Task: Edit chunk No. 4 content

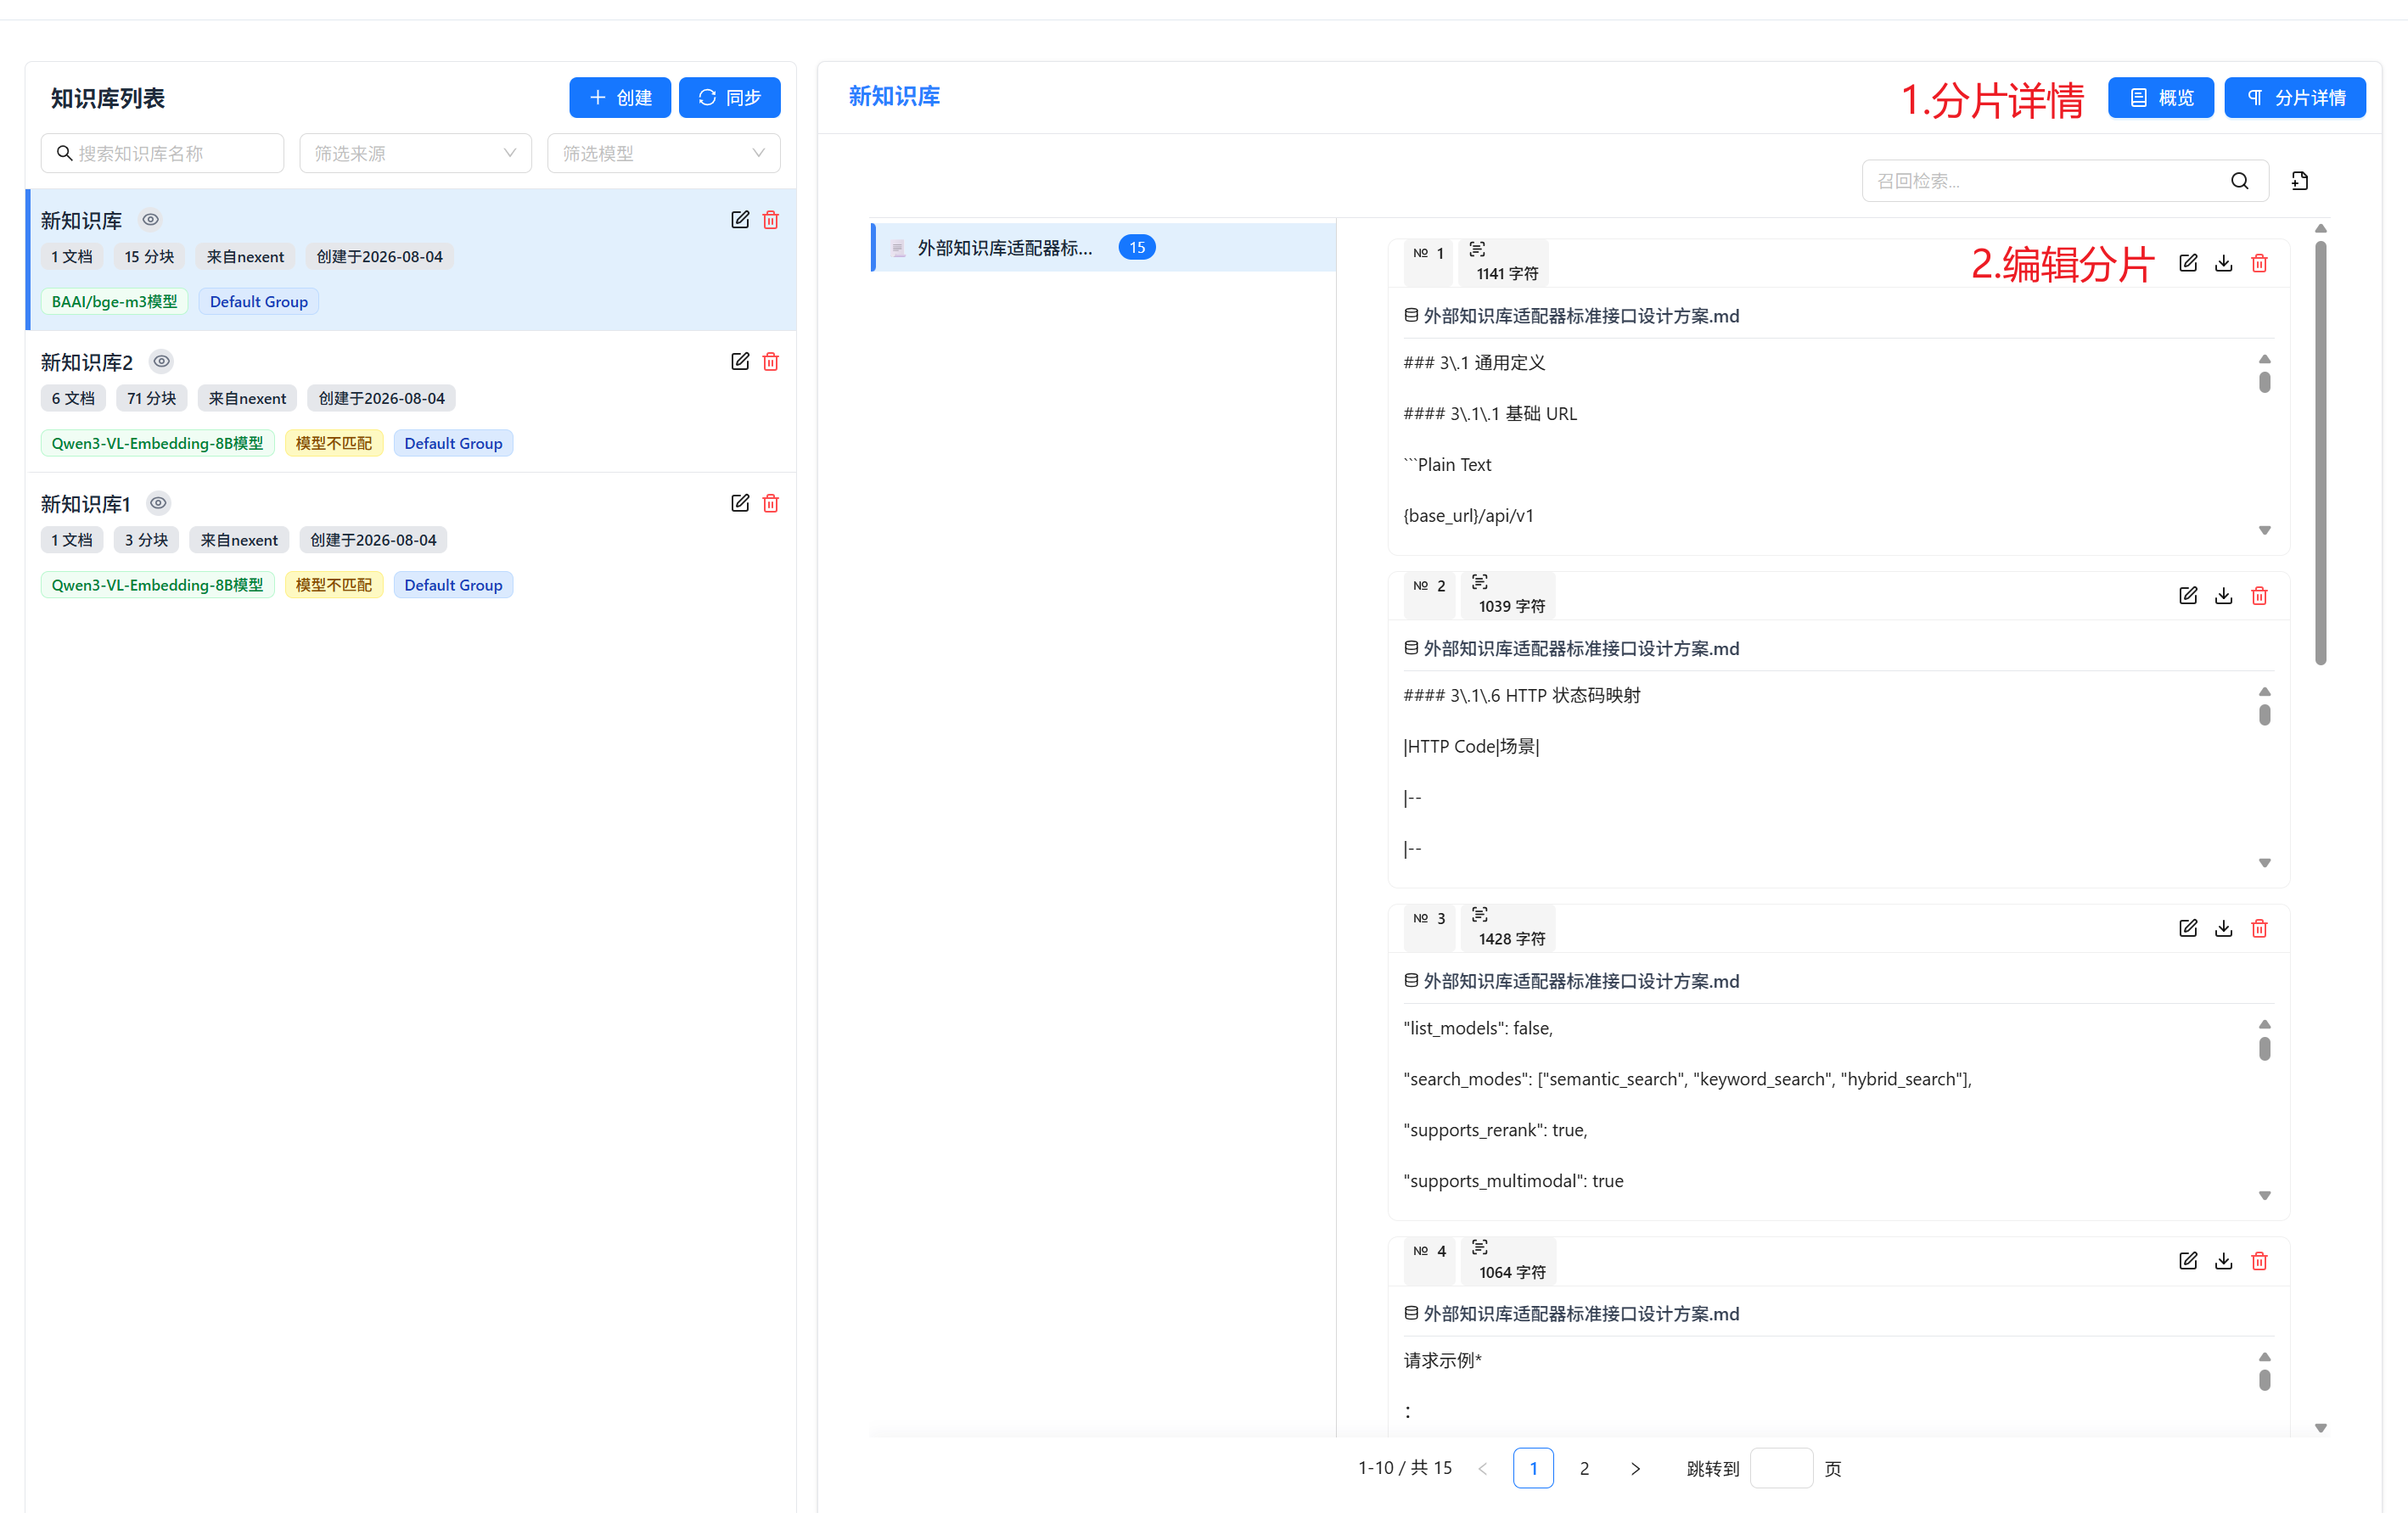Action: pos(2188,1262)
